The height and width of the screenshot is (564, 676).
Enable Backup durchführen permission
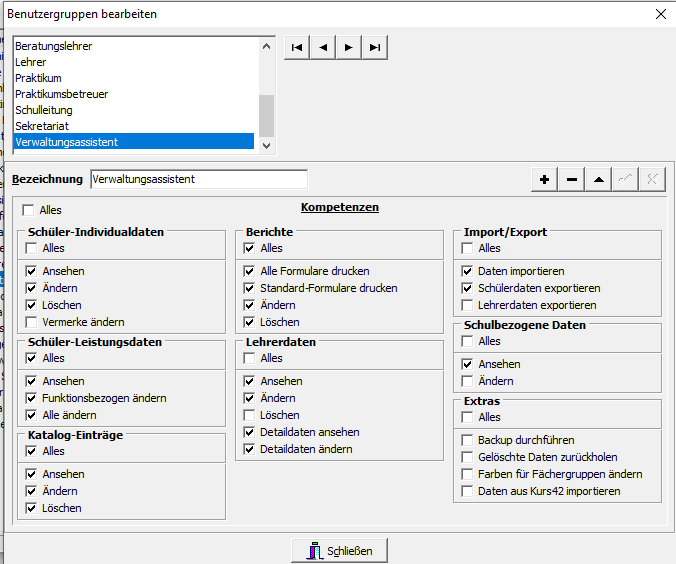point(468,440)
